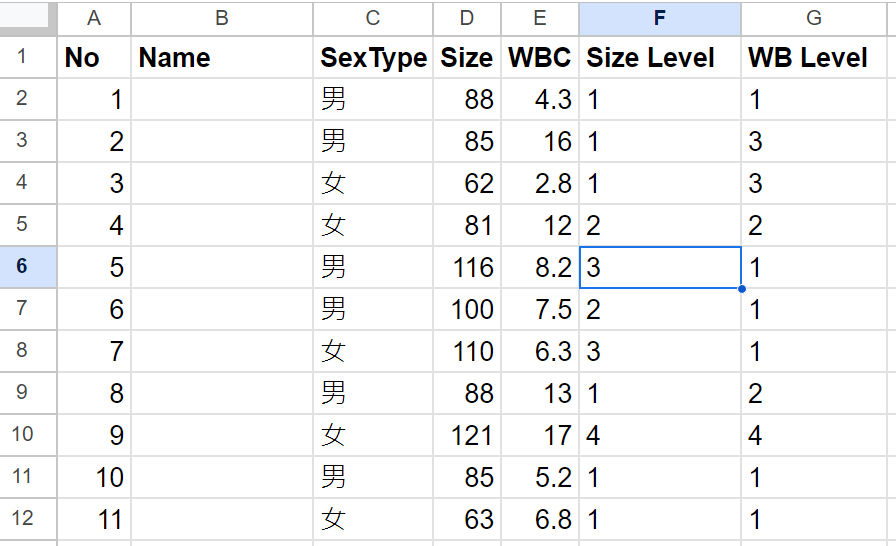Click the Name header cell
The width and height of the screenshot is (896, 546).
pyautogui.click(x=221, y=58)
